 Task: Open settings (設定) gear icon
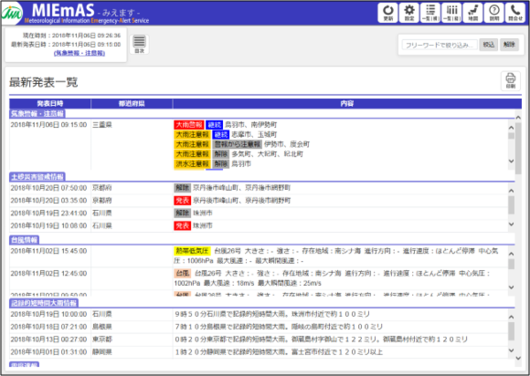[409, 13]
